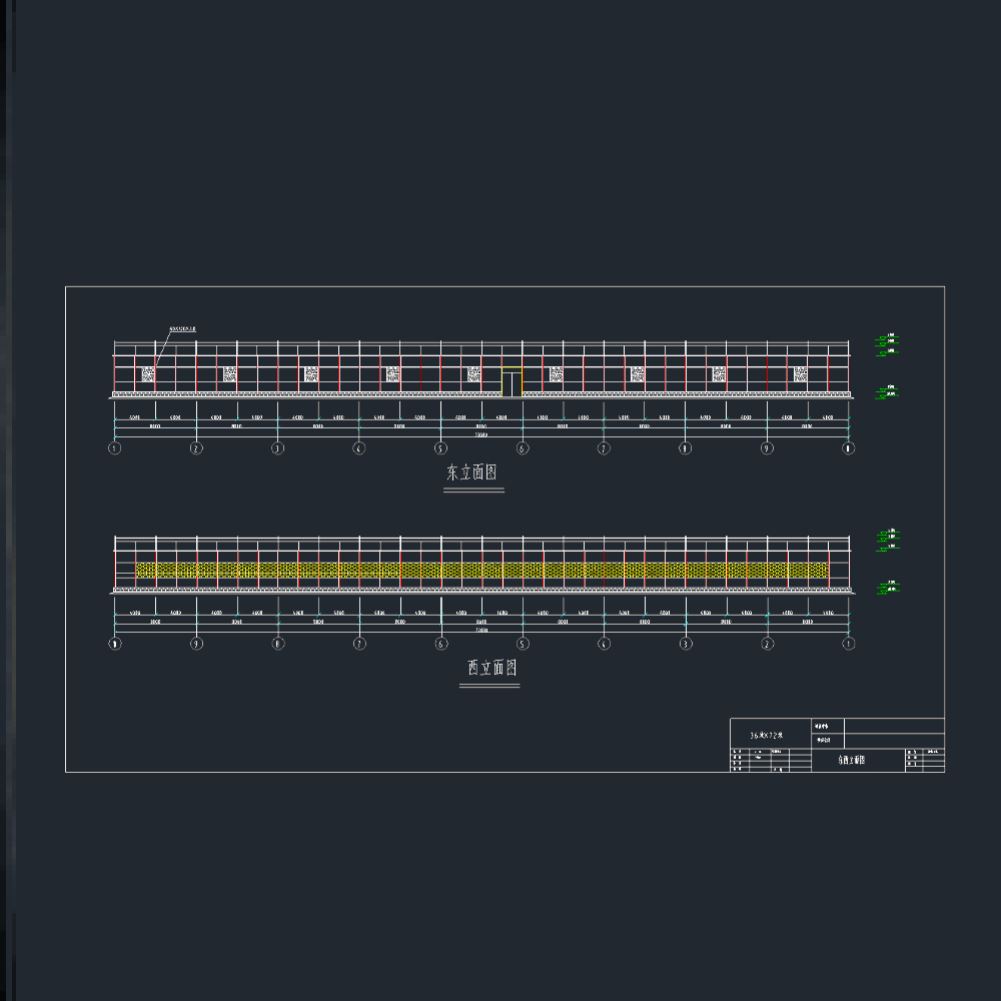Select the green ground-level markers beside the east elevation
1001x1001 pixels.
pos(887,392)
